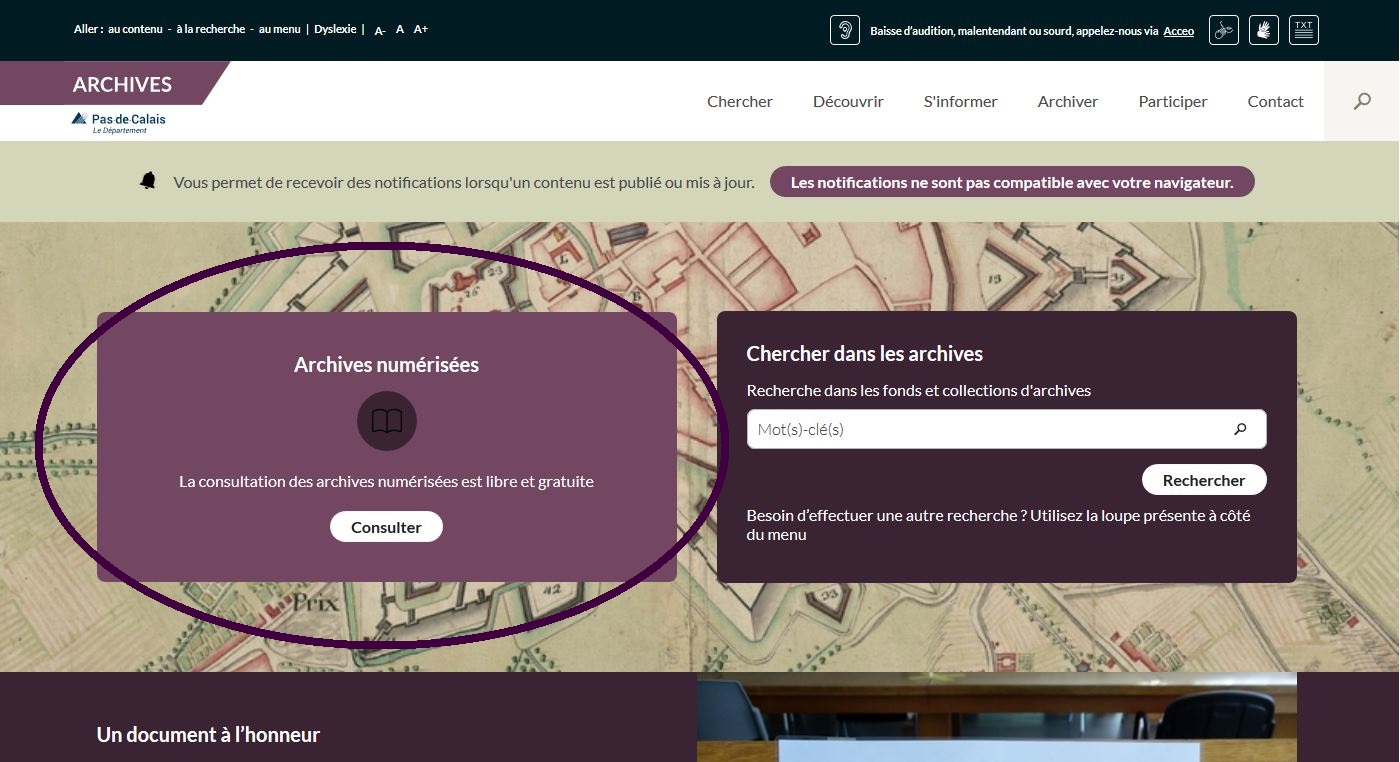The height and width of the screenshot is (762, 1400).
Task: Click the magnifier inside the keyword field
Action: 1241,428
